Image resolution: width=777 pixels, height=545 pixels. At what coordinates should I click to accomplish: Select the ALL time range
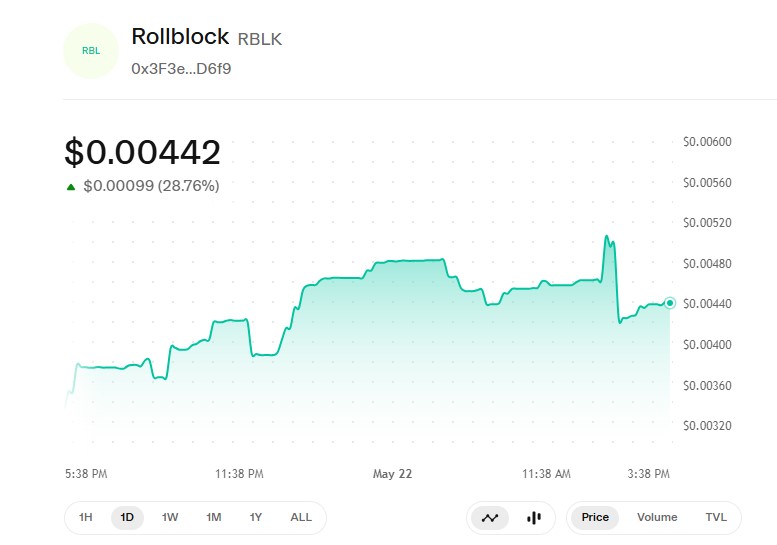point(301,517)
